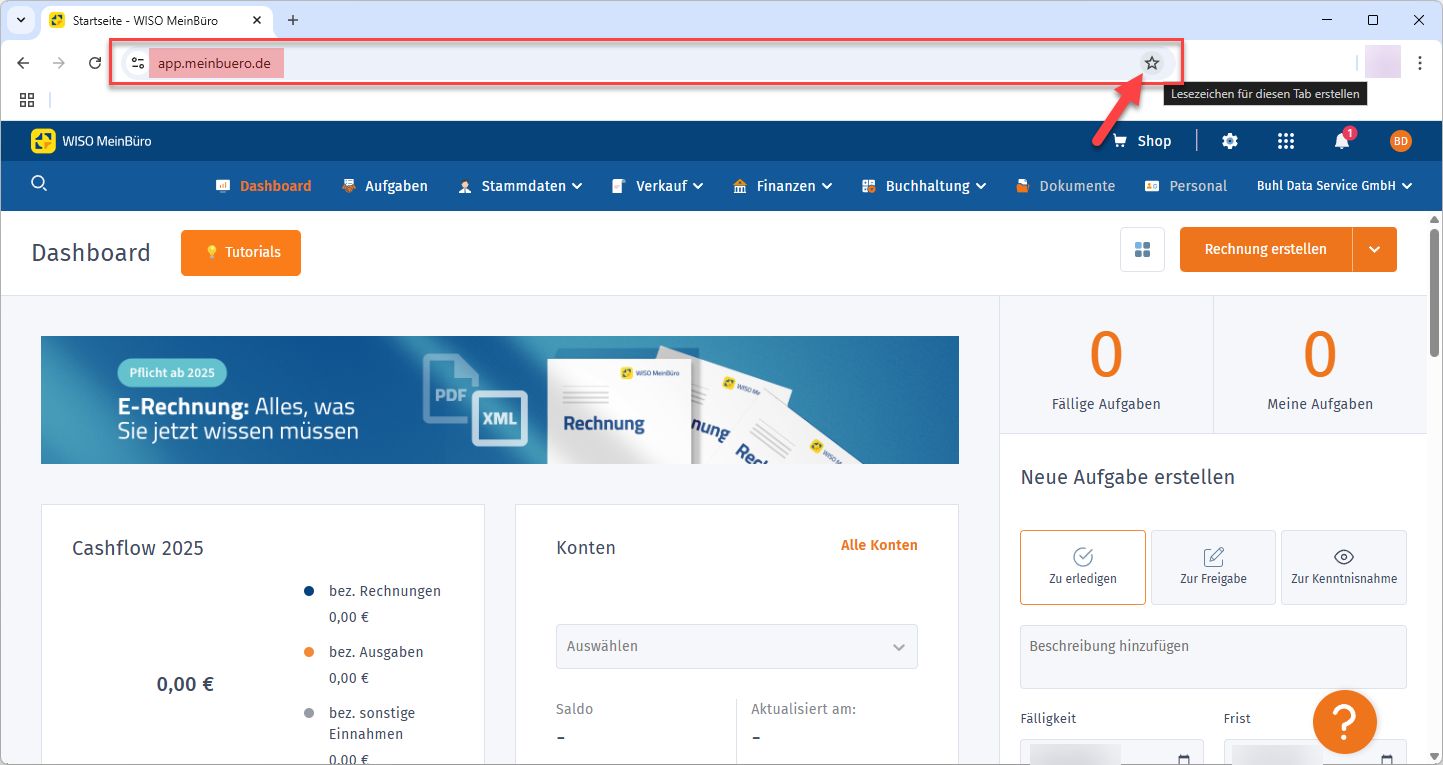The image size is (1443, 765).
Task: Open dashboard widget layout grid icon
Action: pyautogui.click(x=1142, y=249)
